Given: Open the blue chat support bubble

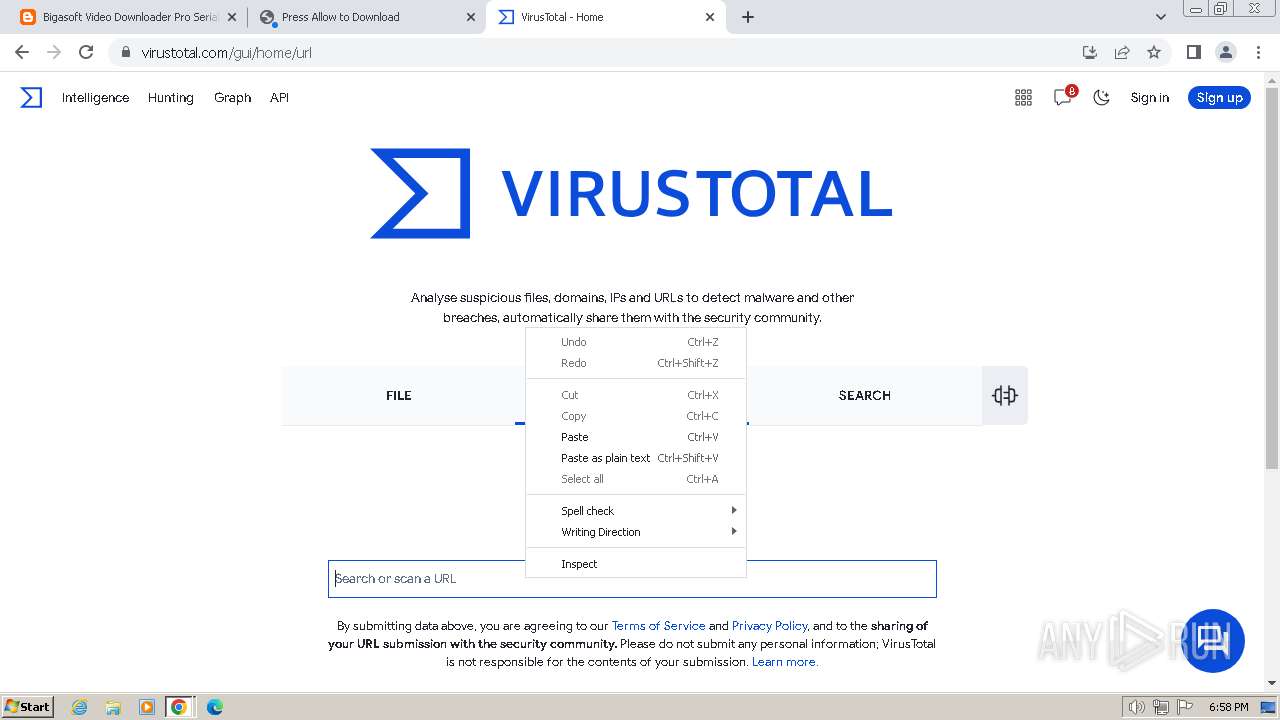Looking at the screenshot, I should pos(1214,640).
